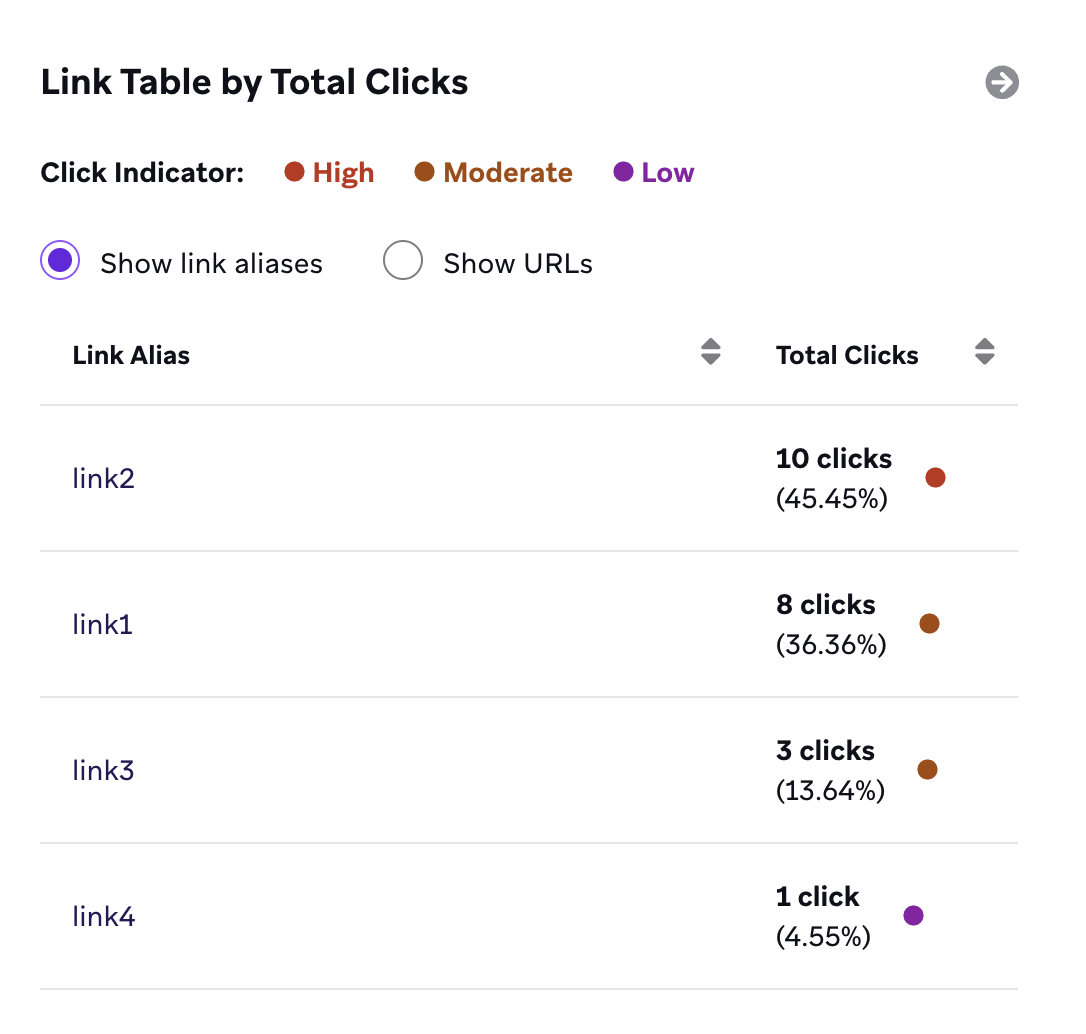Click the Click Indicator legend label
The width and height of the screenshot is (1086, 1034).
tap(141, 172)
